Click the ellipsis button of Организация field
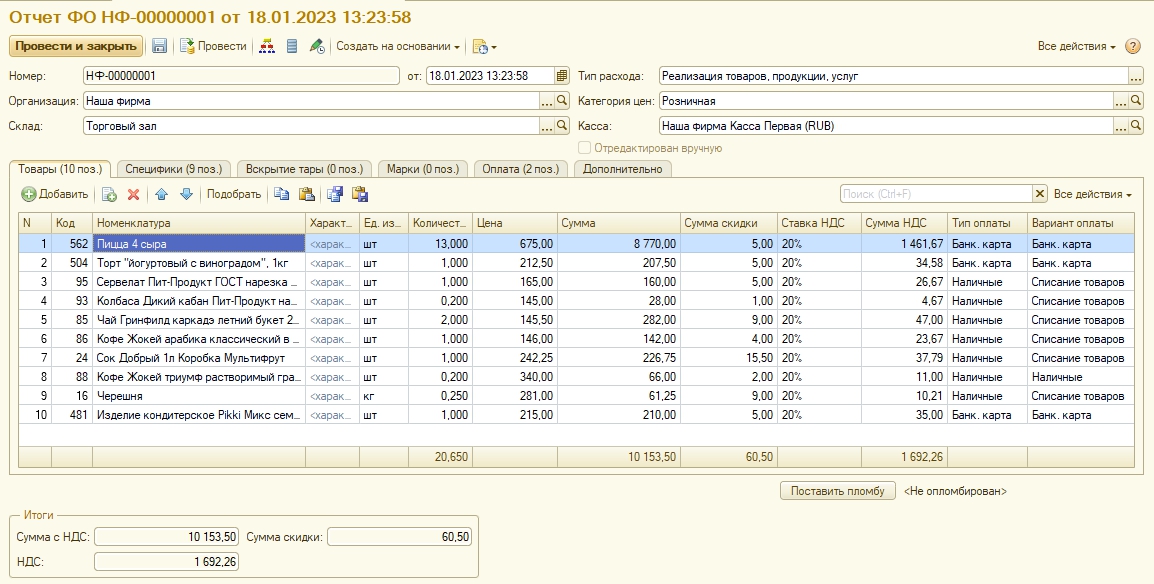This screenshot has width=1154, height=584. pyautogui.click(x=546, y=101)
